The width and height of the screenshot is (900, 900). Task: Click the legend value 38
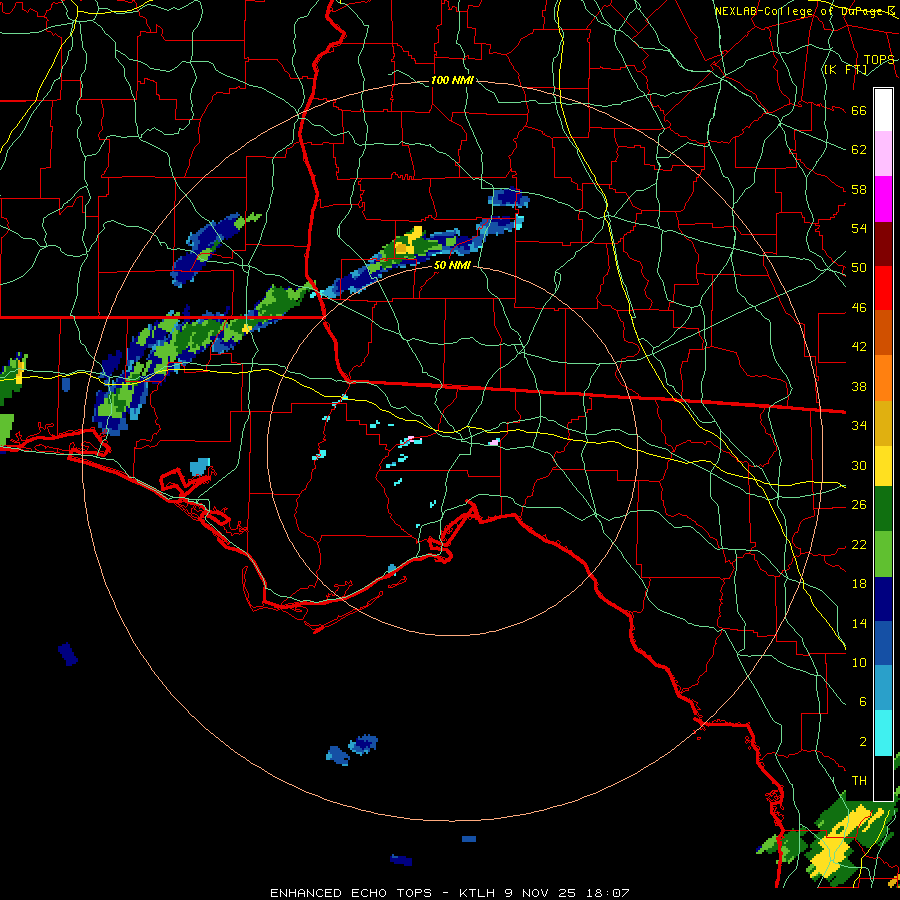pos(859,386)
